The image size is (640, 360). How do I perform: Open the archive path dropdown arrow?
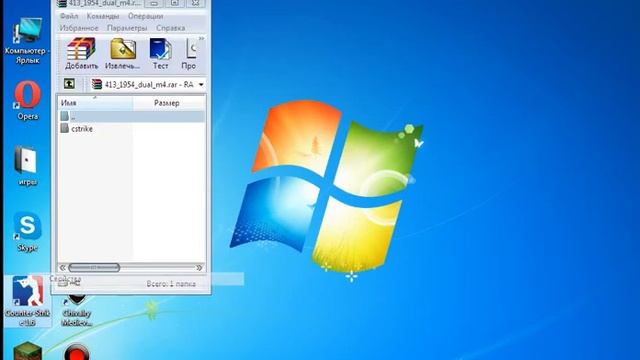coord(201,84)
